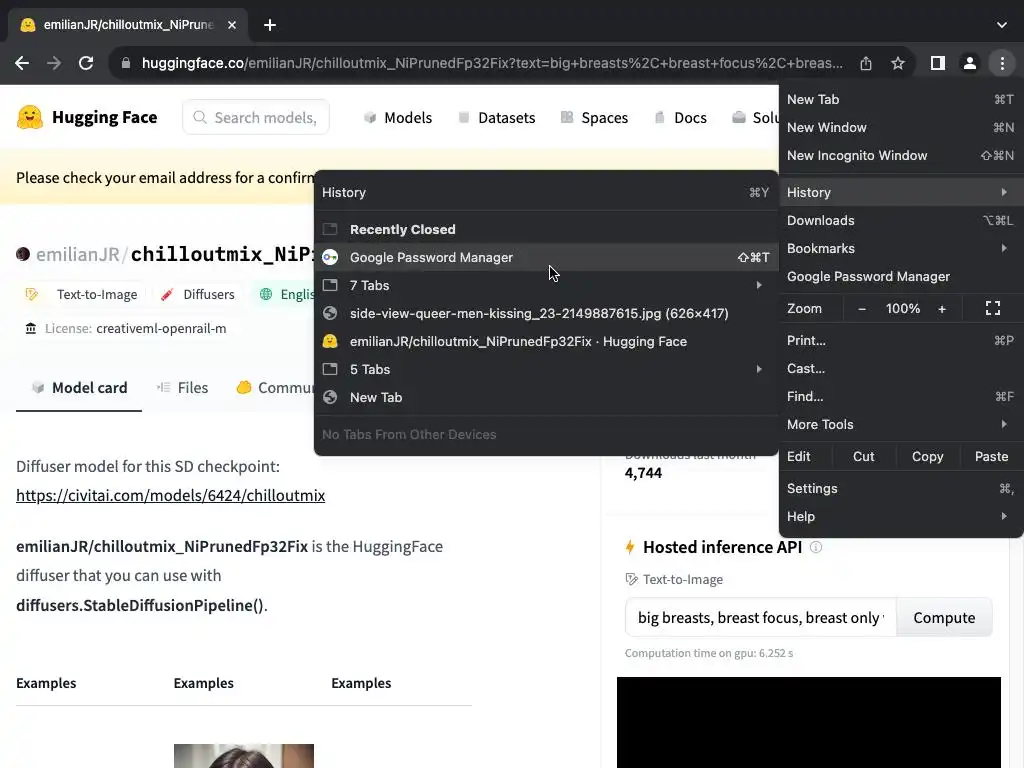Decrease zoom with the minus button
The height and width of the screenshot is (768, 1024).
(861, 309)
